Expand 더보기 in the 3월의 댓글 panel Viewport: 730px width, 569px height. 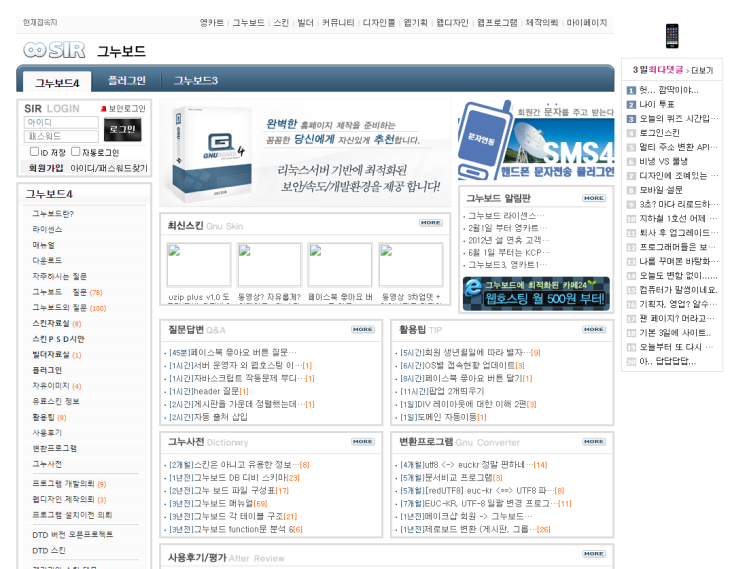(702, 70)
